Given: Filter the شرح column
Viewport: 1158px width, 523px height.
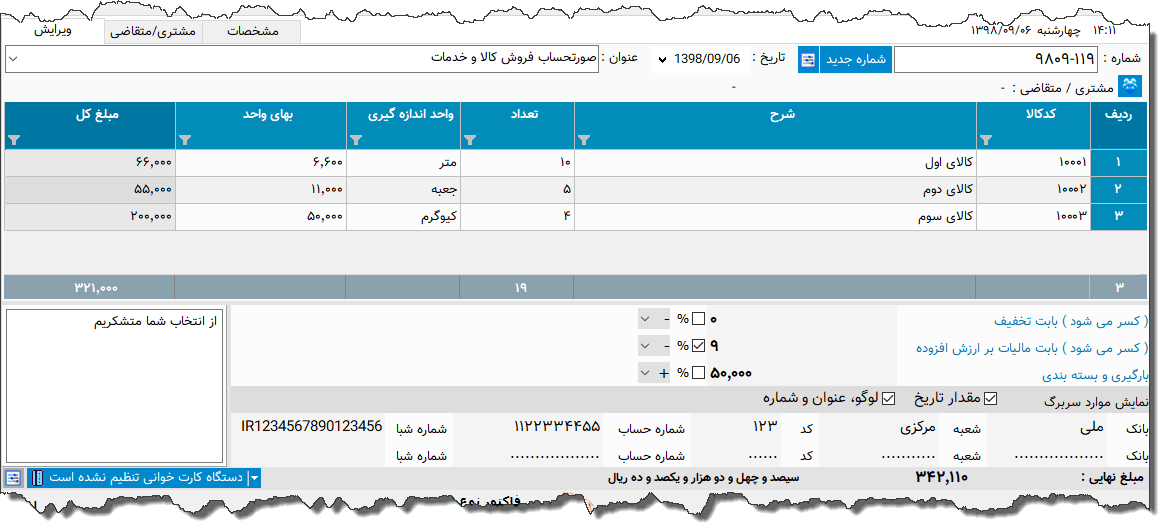Looking at the screenshot, I should click(x=583, y=140).
